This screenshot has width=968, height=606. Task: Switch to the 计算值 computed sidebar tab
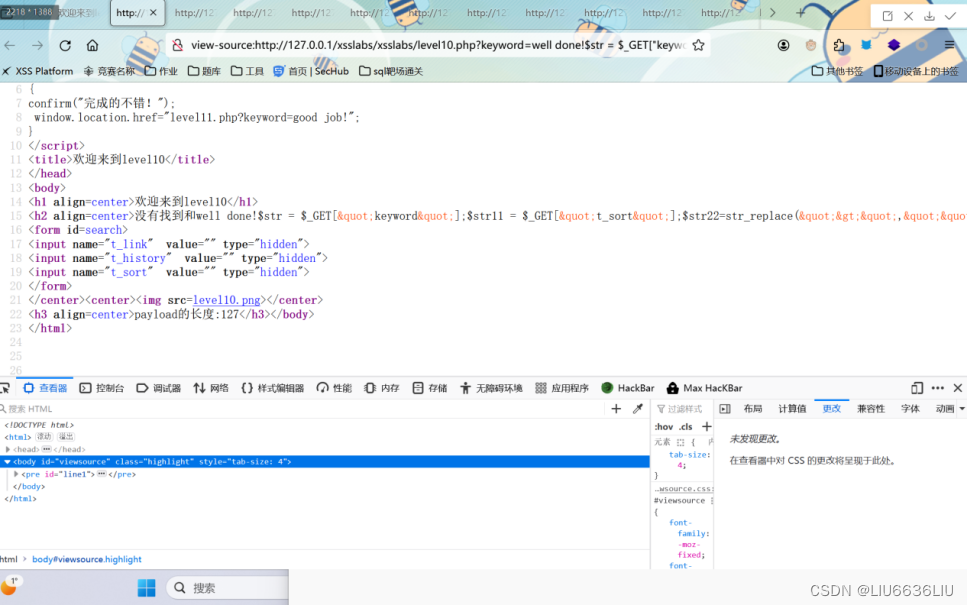point(792,409)
